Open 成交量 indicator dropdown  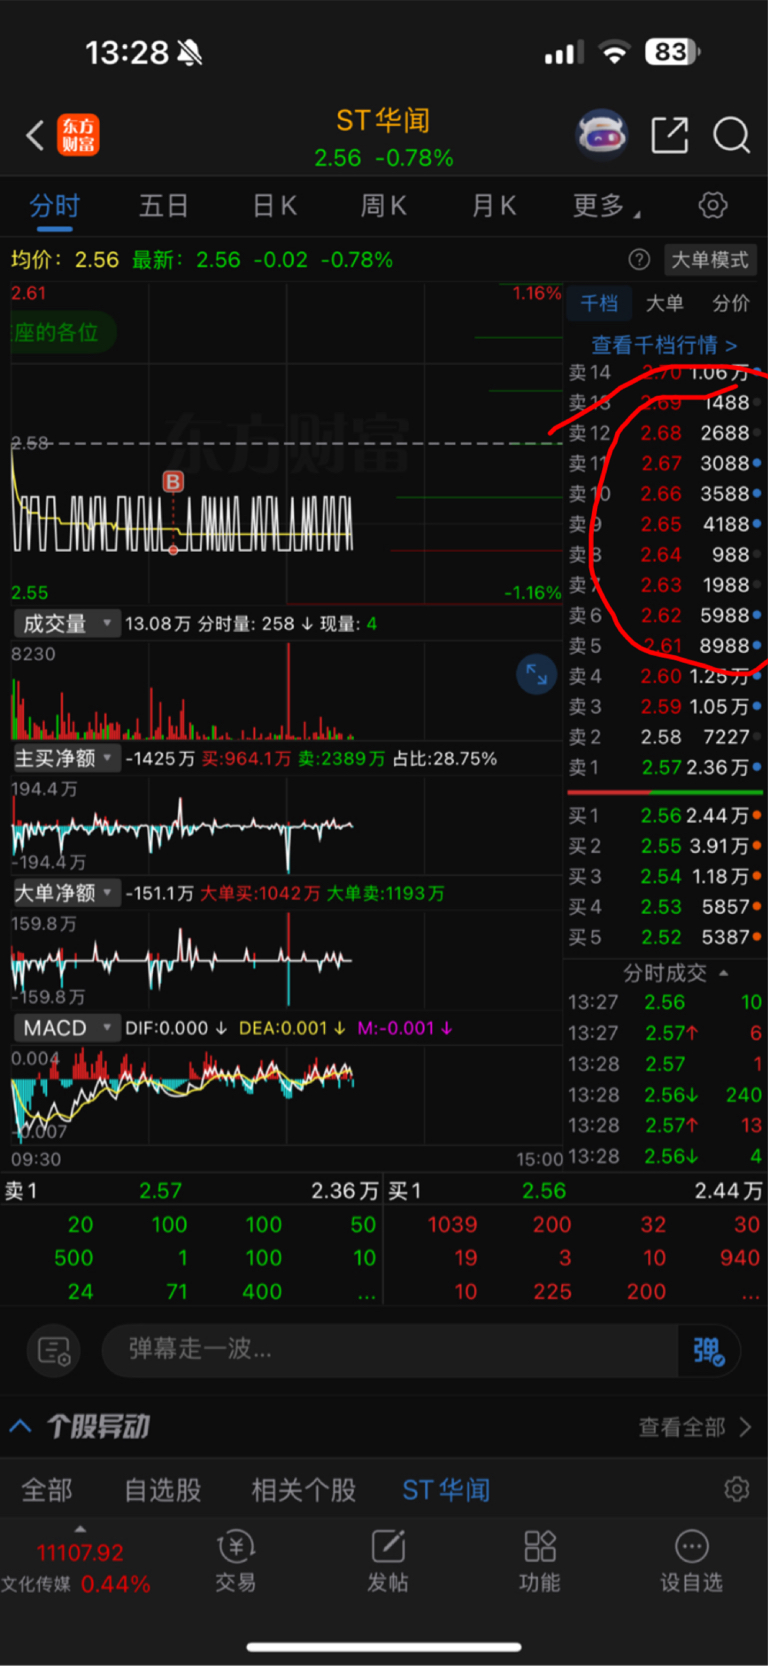click(x=66, y=624)
